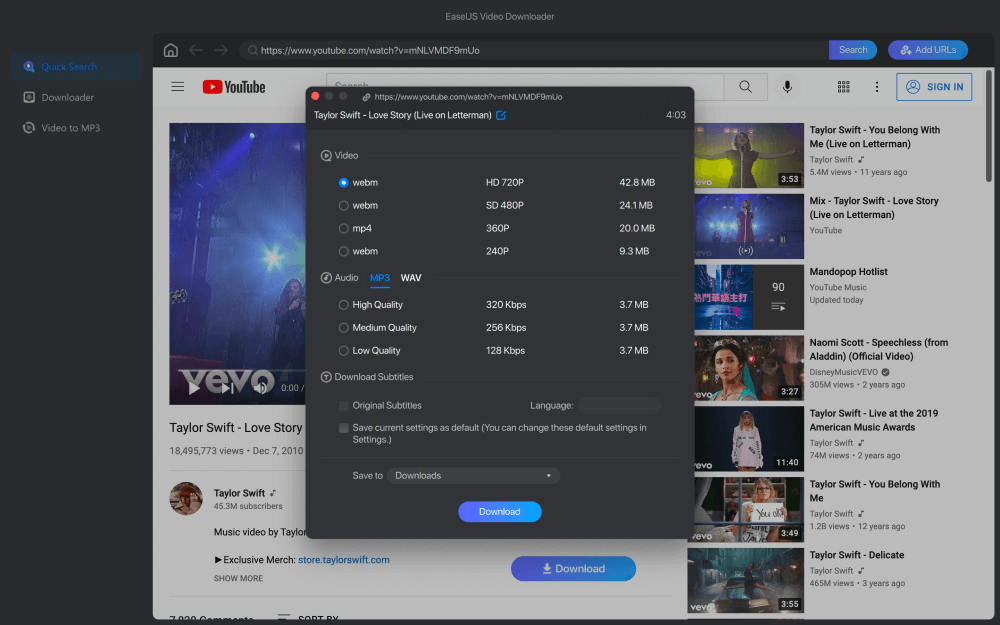The height and width of the screenshot is (625, 1000).
Task: Select webm 240P video format
Action: [x=344, y=251]
